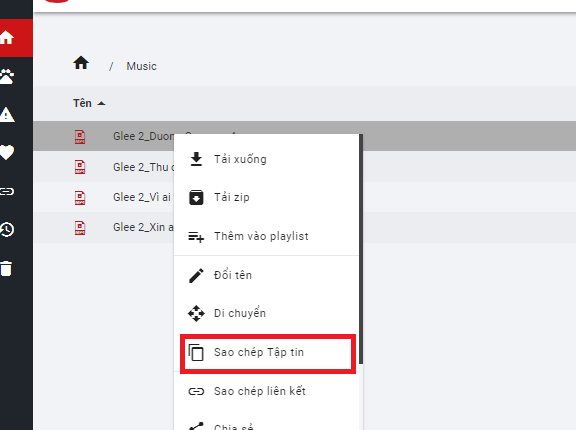Open the warning triangle sidebar icon
This screenshot has height=430, width=576.
(7, 115)
